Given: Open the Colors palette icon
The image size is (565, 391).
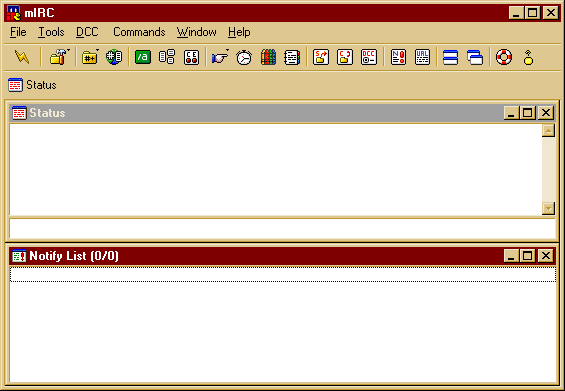Looking at the screenshot, I should [x=268, y=57].
